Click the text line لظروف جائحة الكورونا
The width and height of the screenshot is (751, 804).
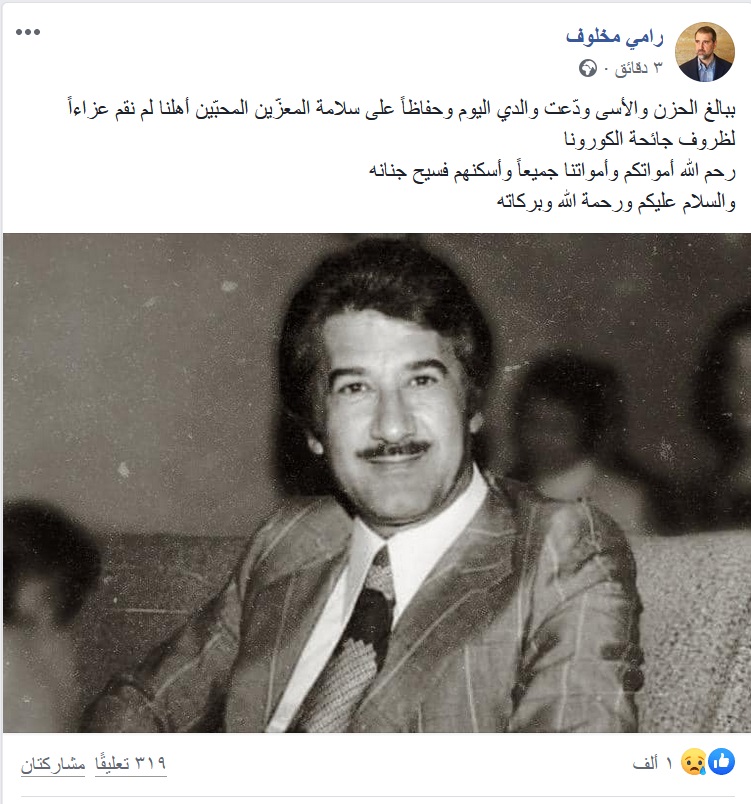tap(650, 138)
